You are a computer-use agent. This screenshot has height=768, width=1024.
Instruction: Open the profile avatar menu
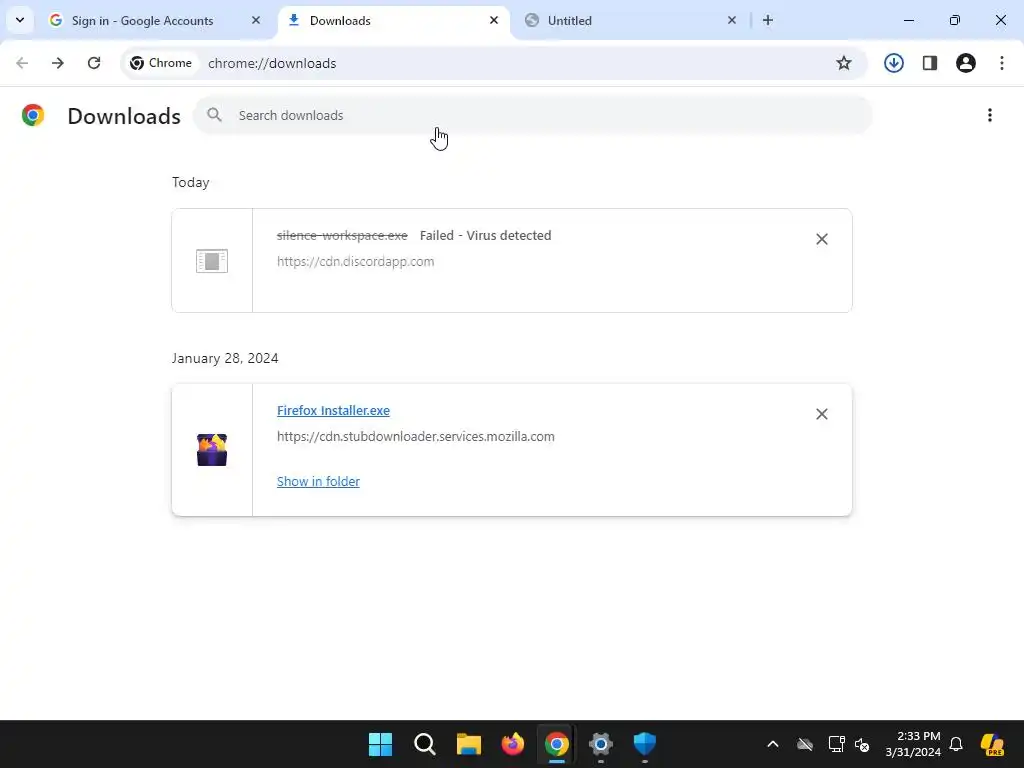coord(966,63)
